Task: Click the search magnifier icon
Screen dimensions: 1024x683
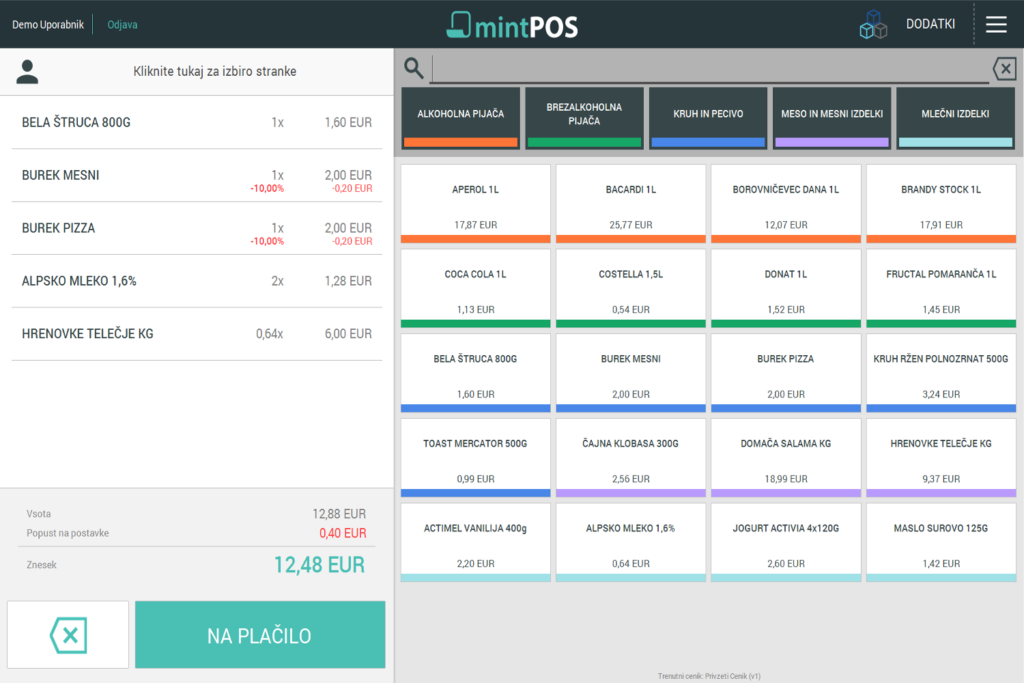Action: click(x=413, y=68)
